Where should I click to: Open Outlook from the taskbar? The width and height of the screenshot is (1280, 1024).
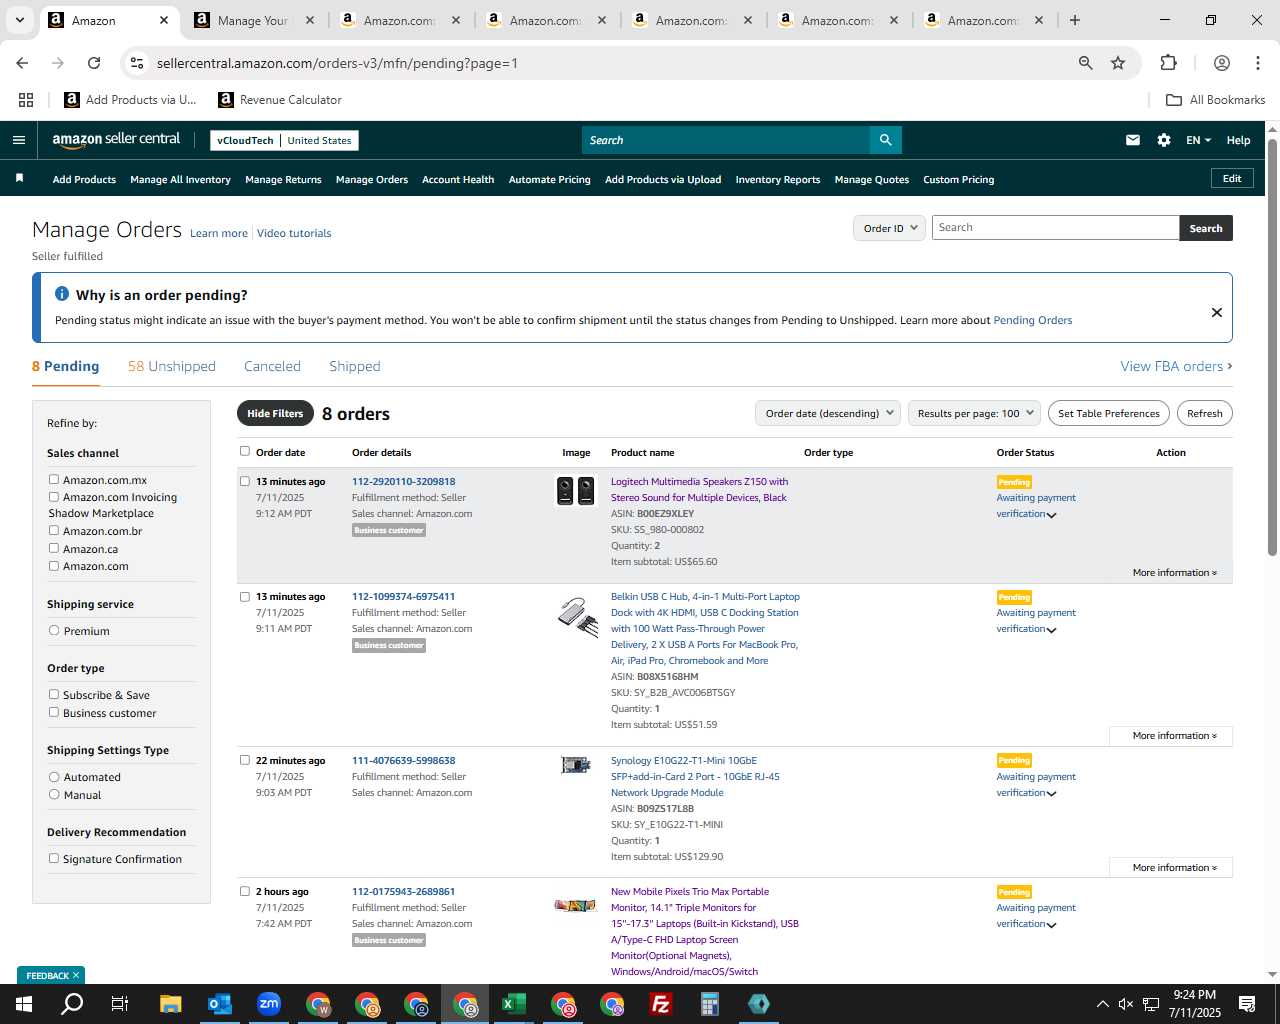click(x=219, y=1004)
